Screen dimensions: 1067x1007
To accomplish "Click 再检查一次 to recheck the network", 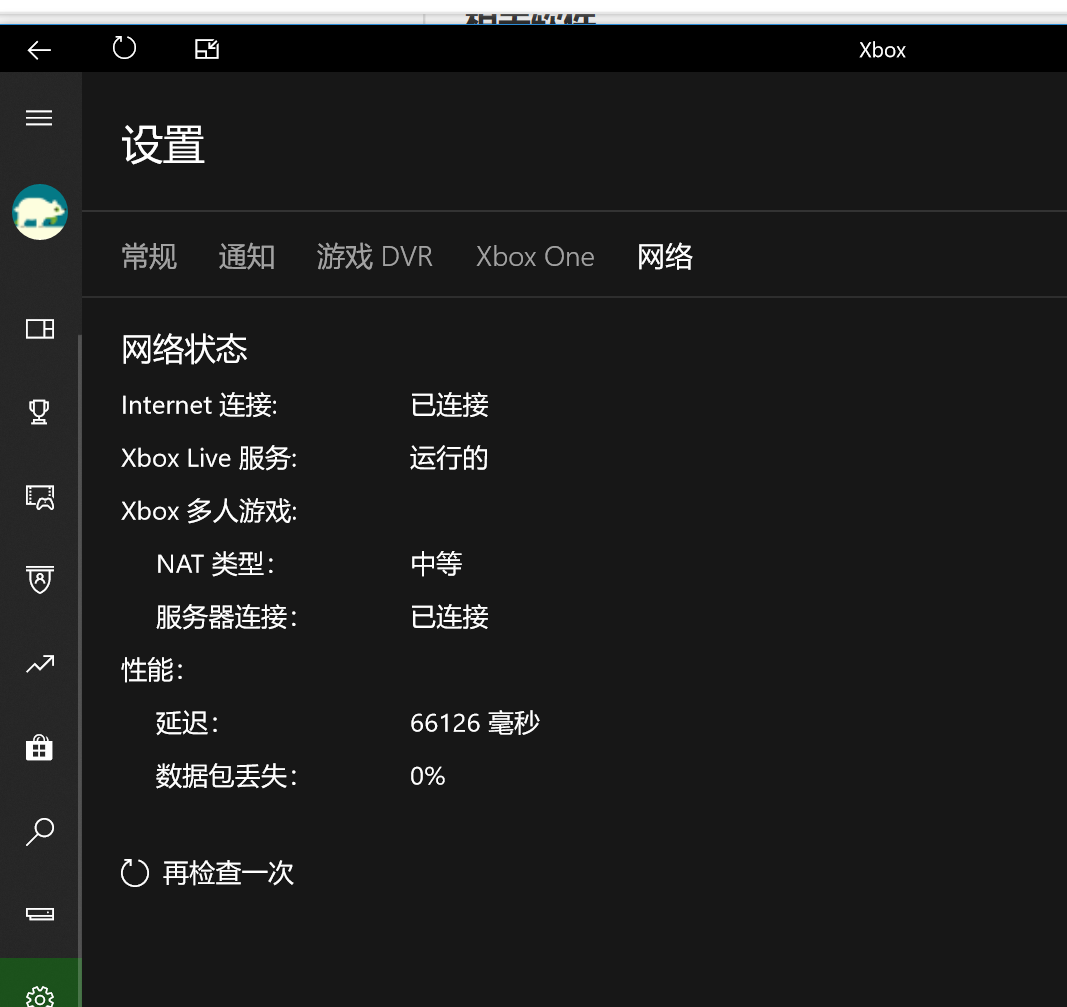I will click(207, 872).
